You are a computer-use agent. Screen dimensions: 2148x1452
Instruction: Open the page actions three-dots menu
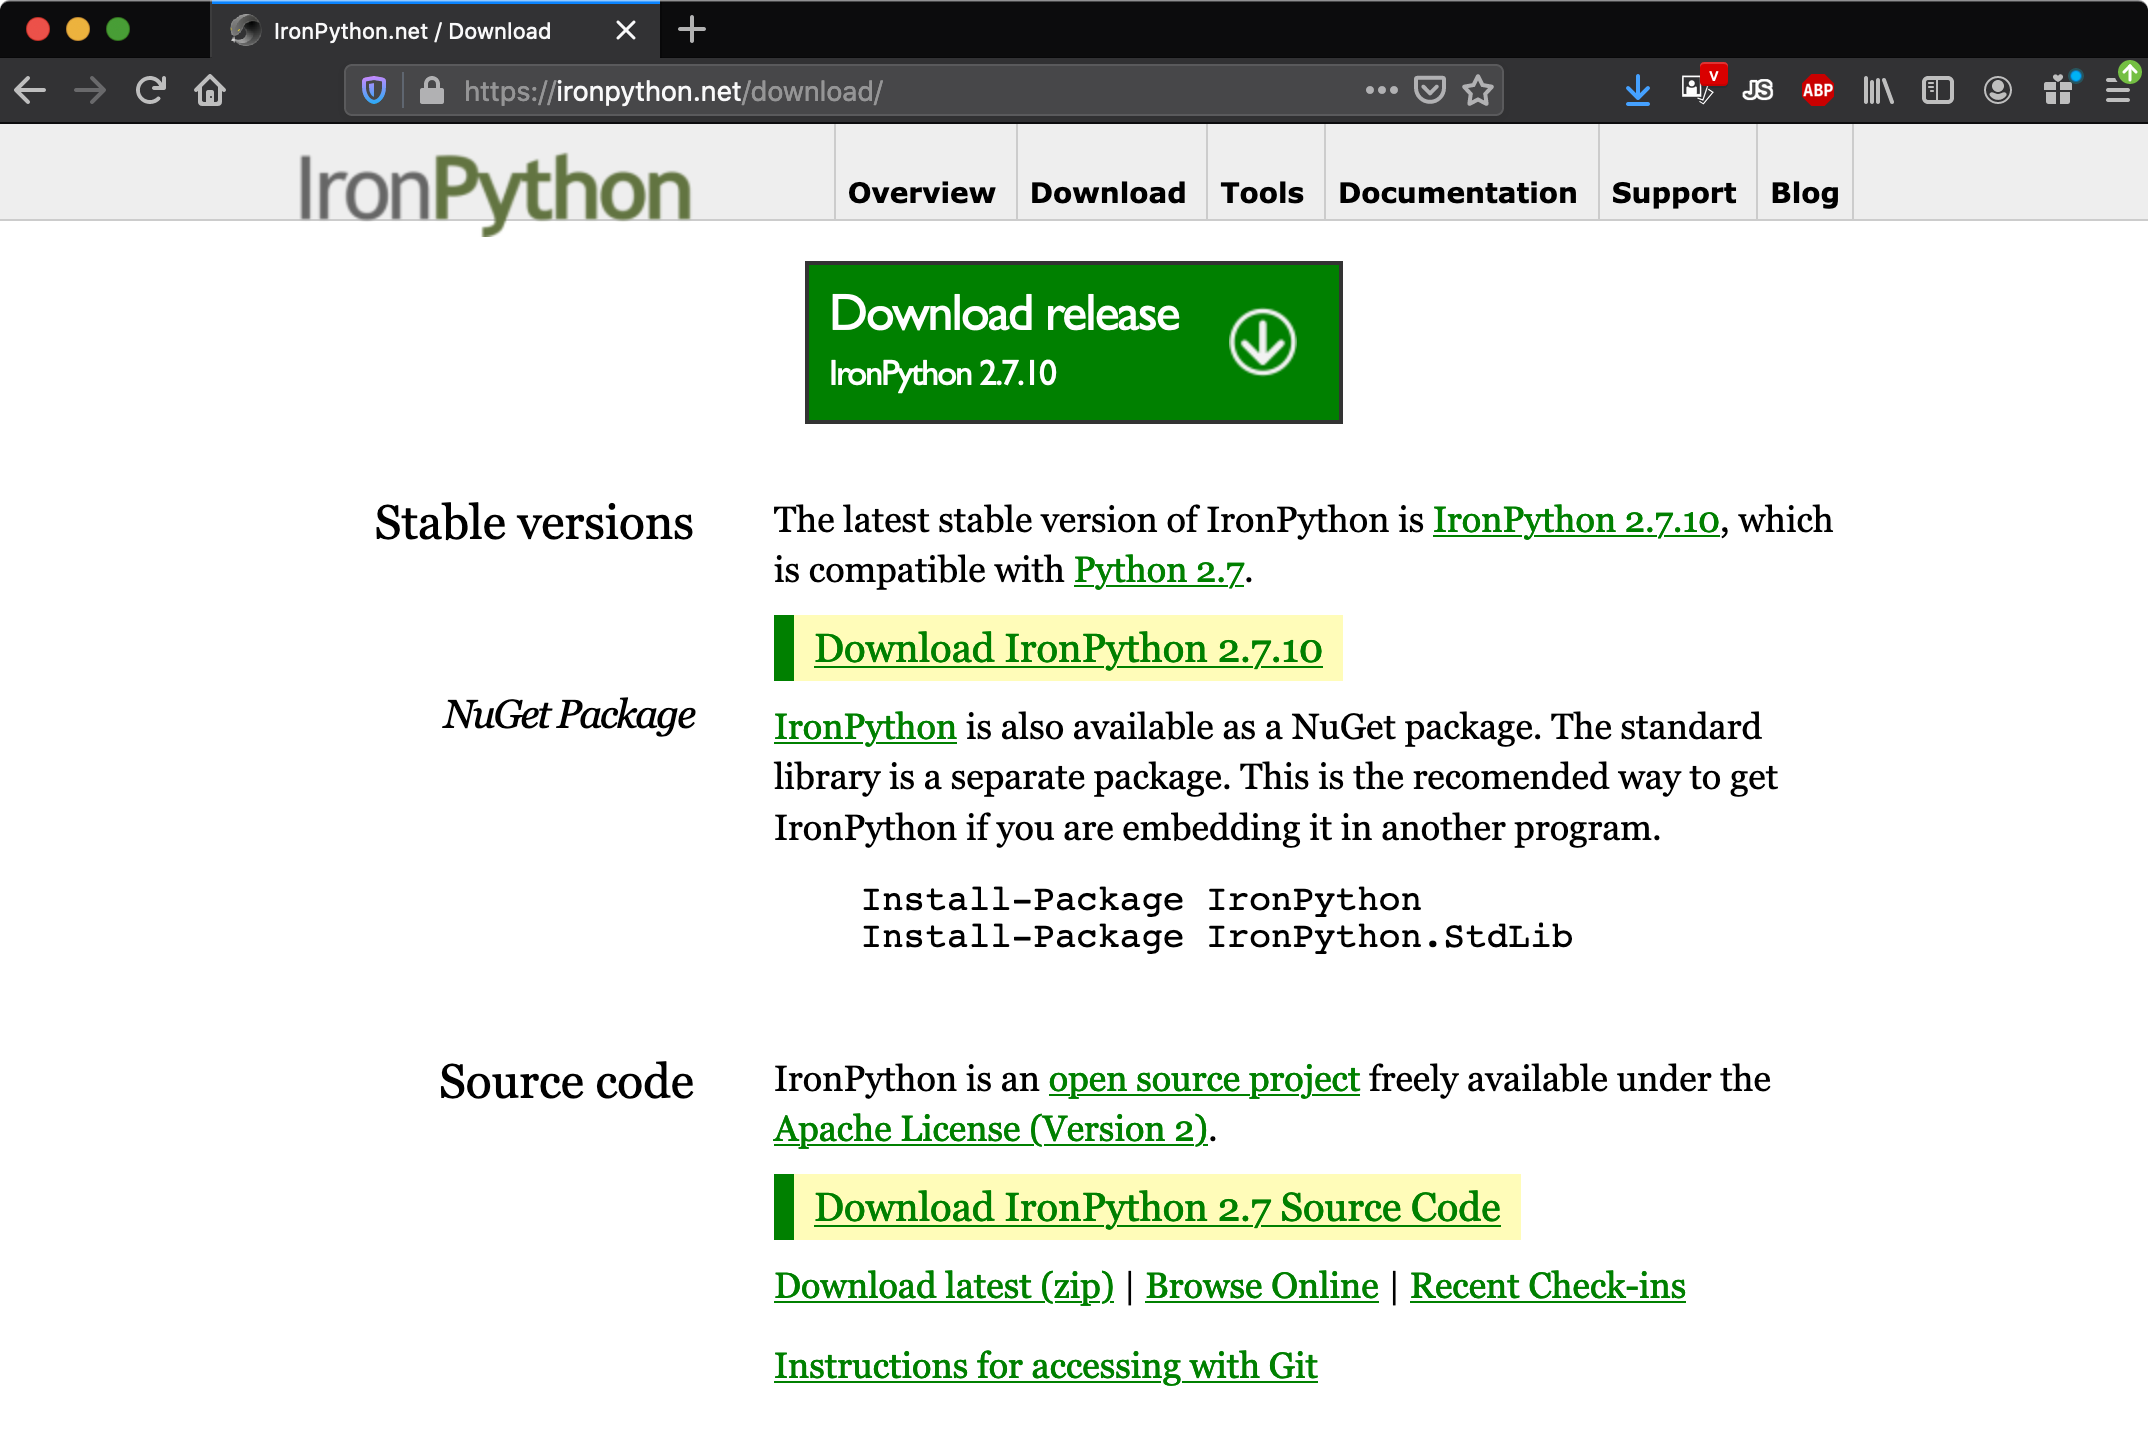click(1381, 91)
